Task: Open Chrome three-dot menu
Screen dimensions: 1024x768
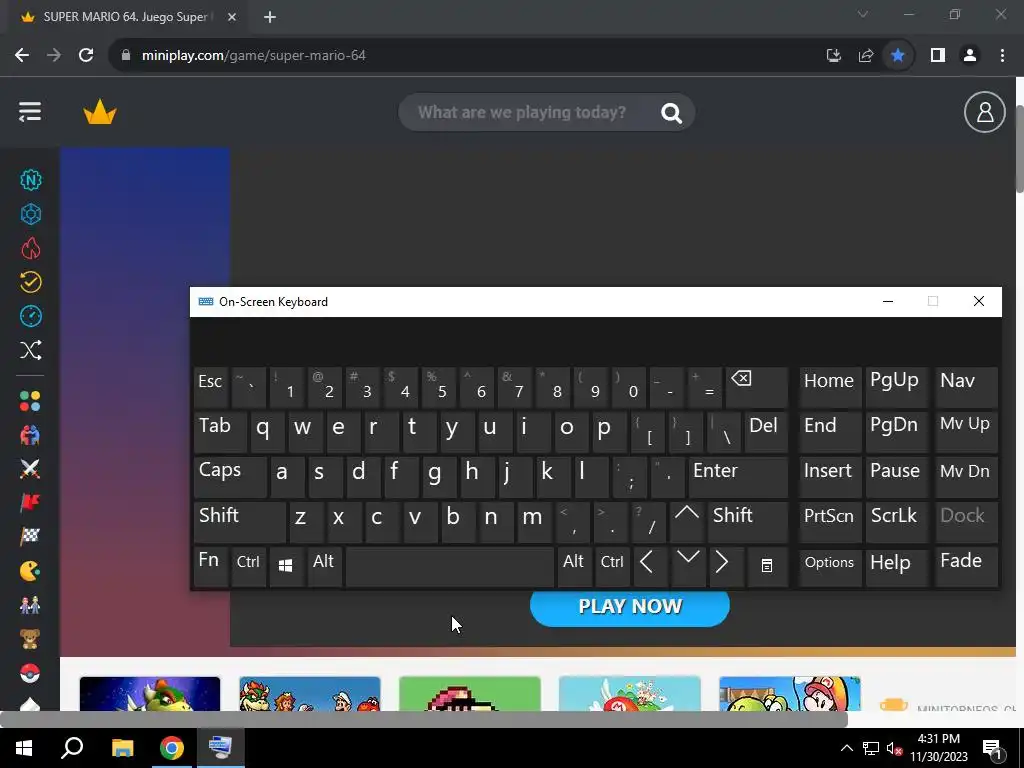Action: [1002, 56]
